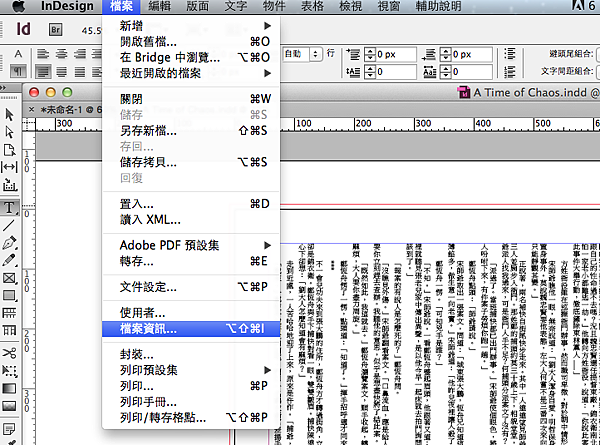Open the 表格 menu
The image size is (600, 445).
tap(312, 6)
